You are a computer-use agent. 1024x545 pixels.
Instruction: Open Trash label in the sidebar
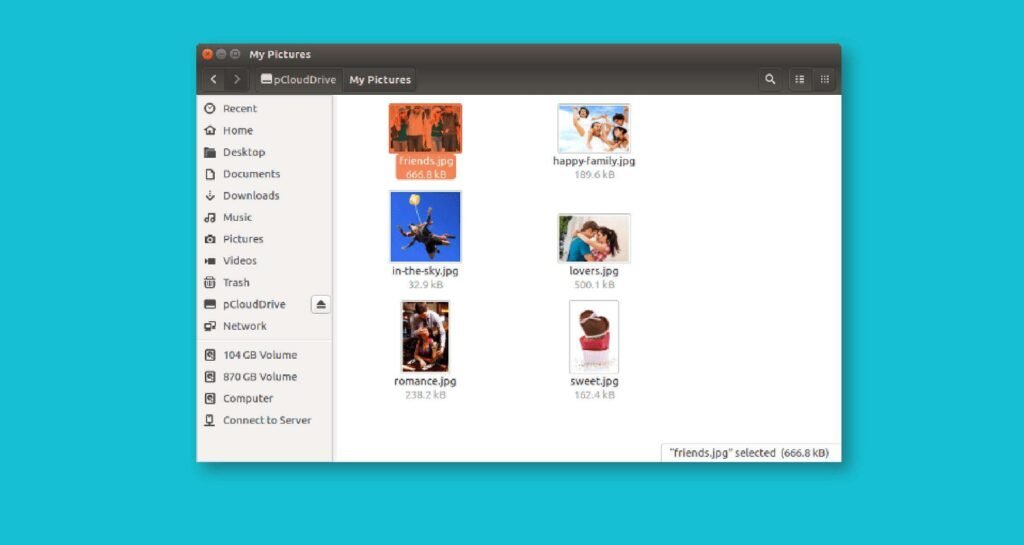236,283
